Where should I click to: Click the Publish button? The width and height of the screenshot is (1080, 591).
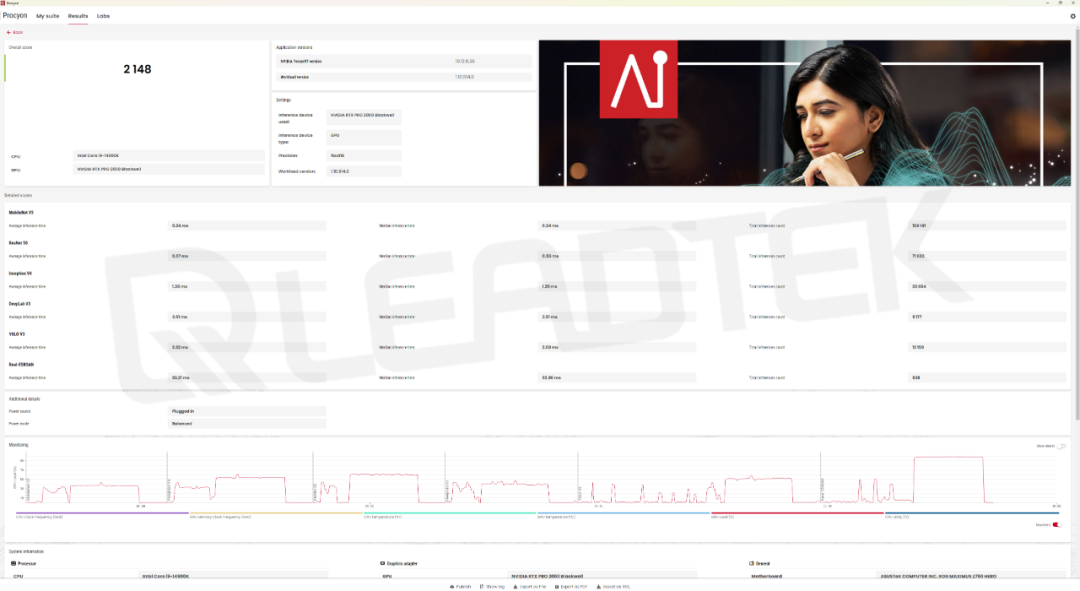click(x=461, y=587)
